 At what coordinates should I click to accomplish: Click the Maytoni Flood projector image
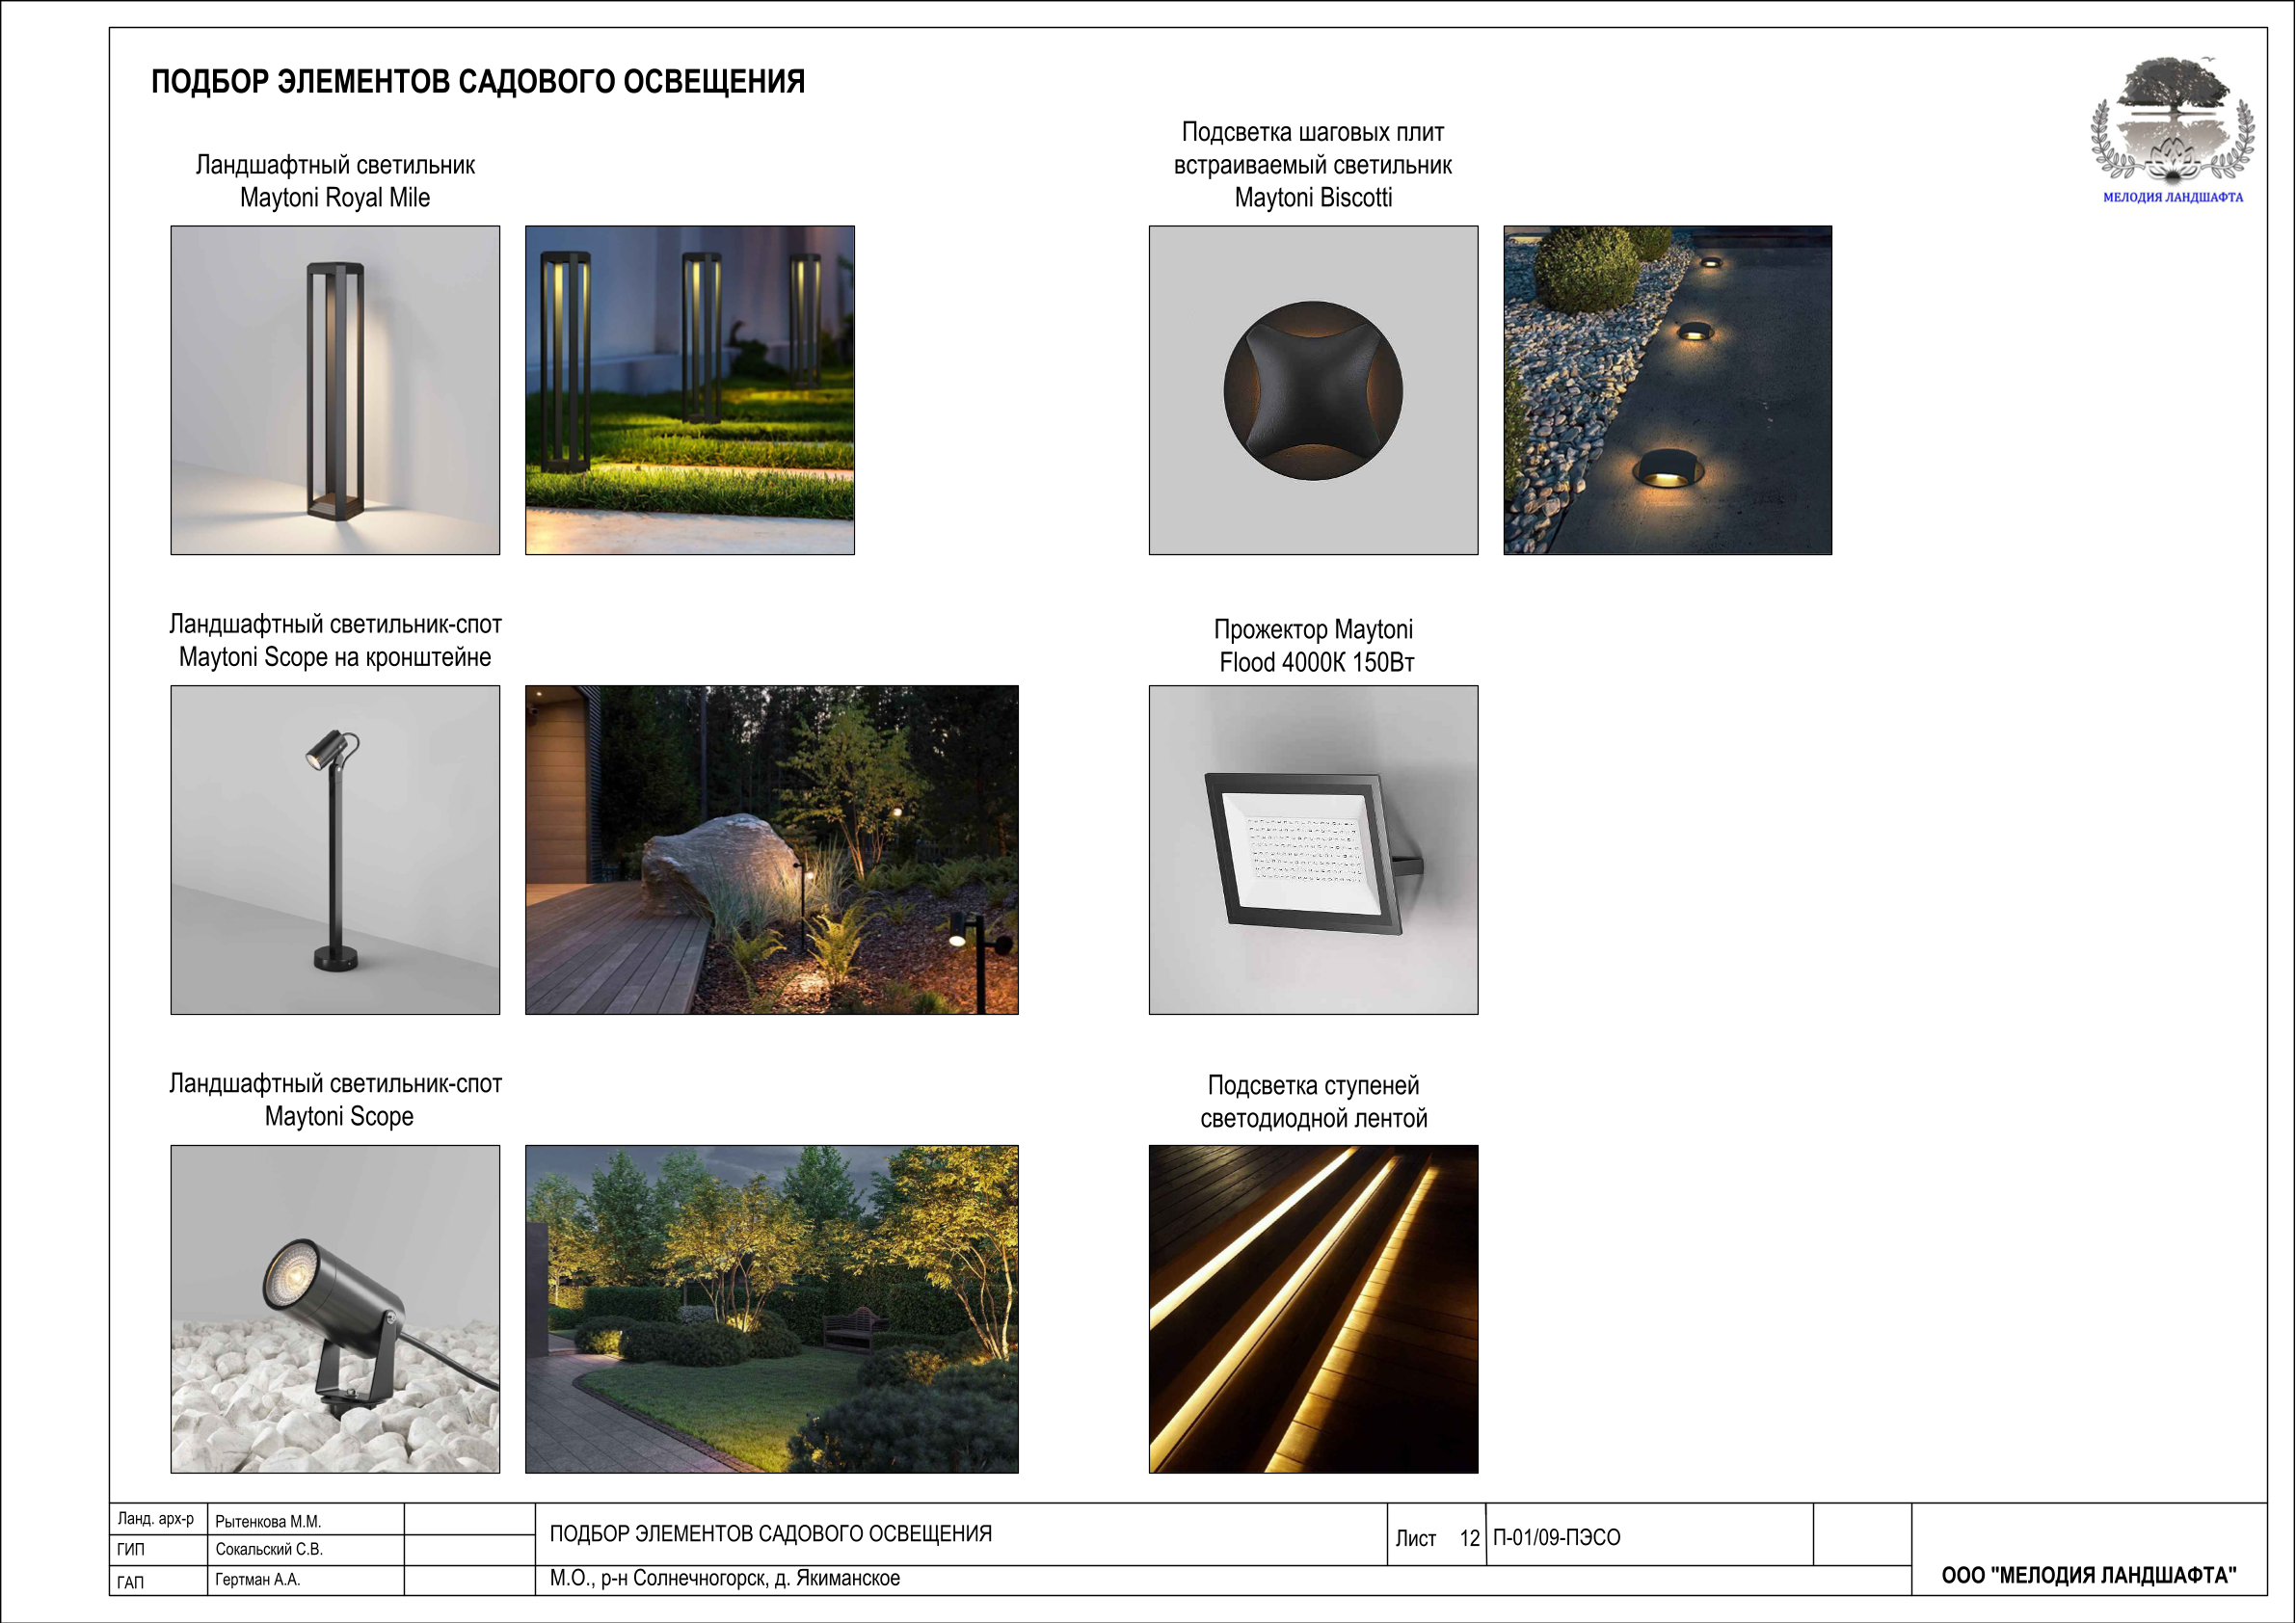[x=1313, y=849]
